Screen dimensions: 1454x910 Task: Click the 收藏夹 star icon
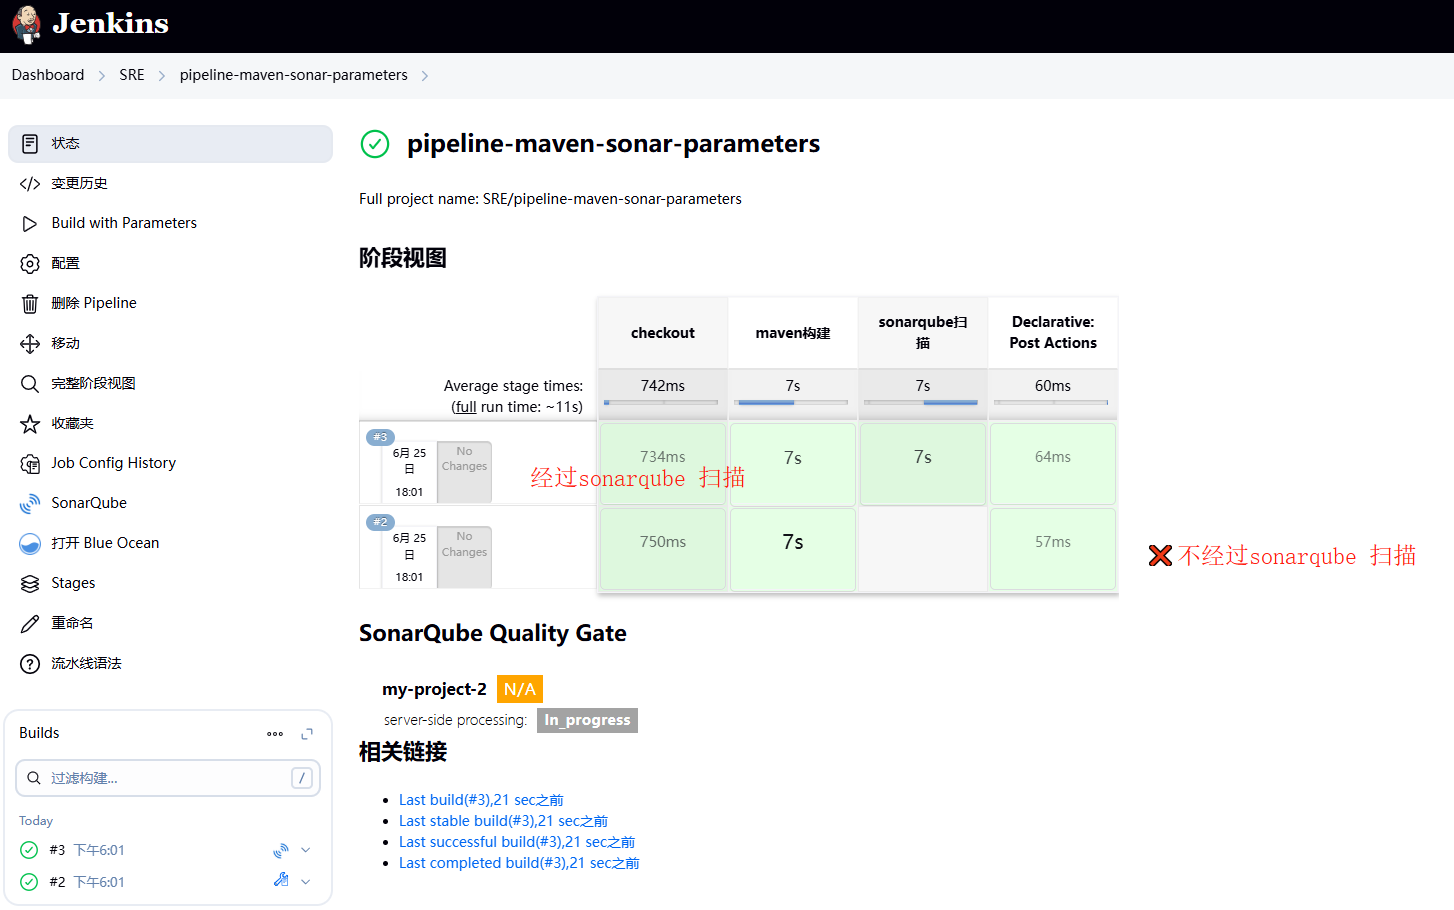tap(30, 424)
